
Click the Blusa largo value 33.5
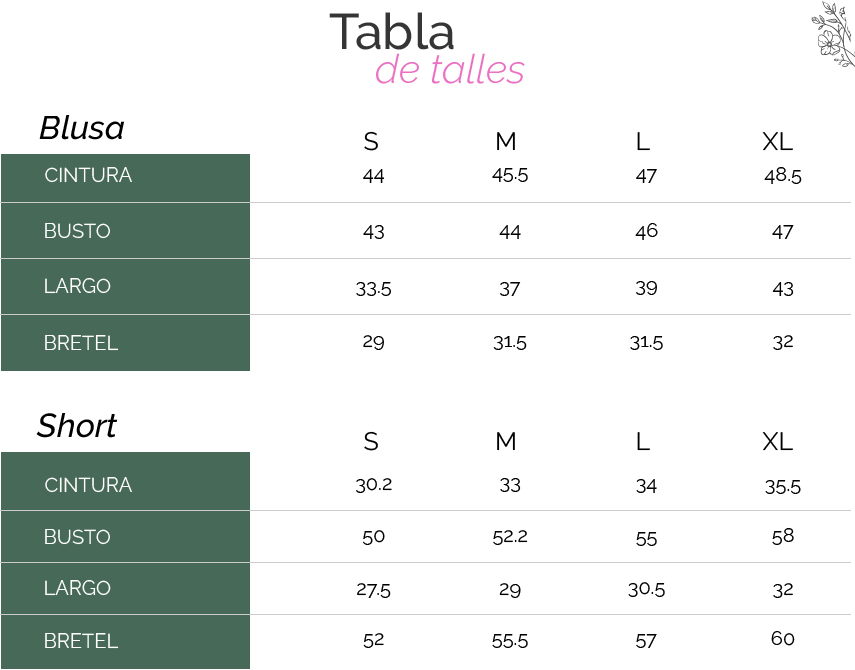(374, 289)
